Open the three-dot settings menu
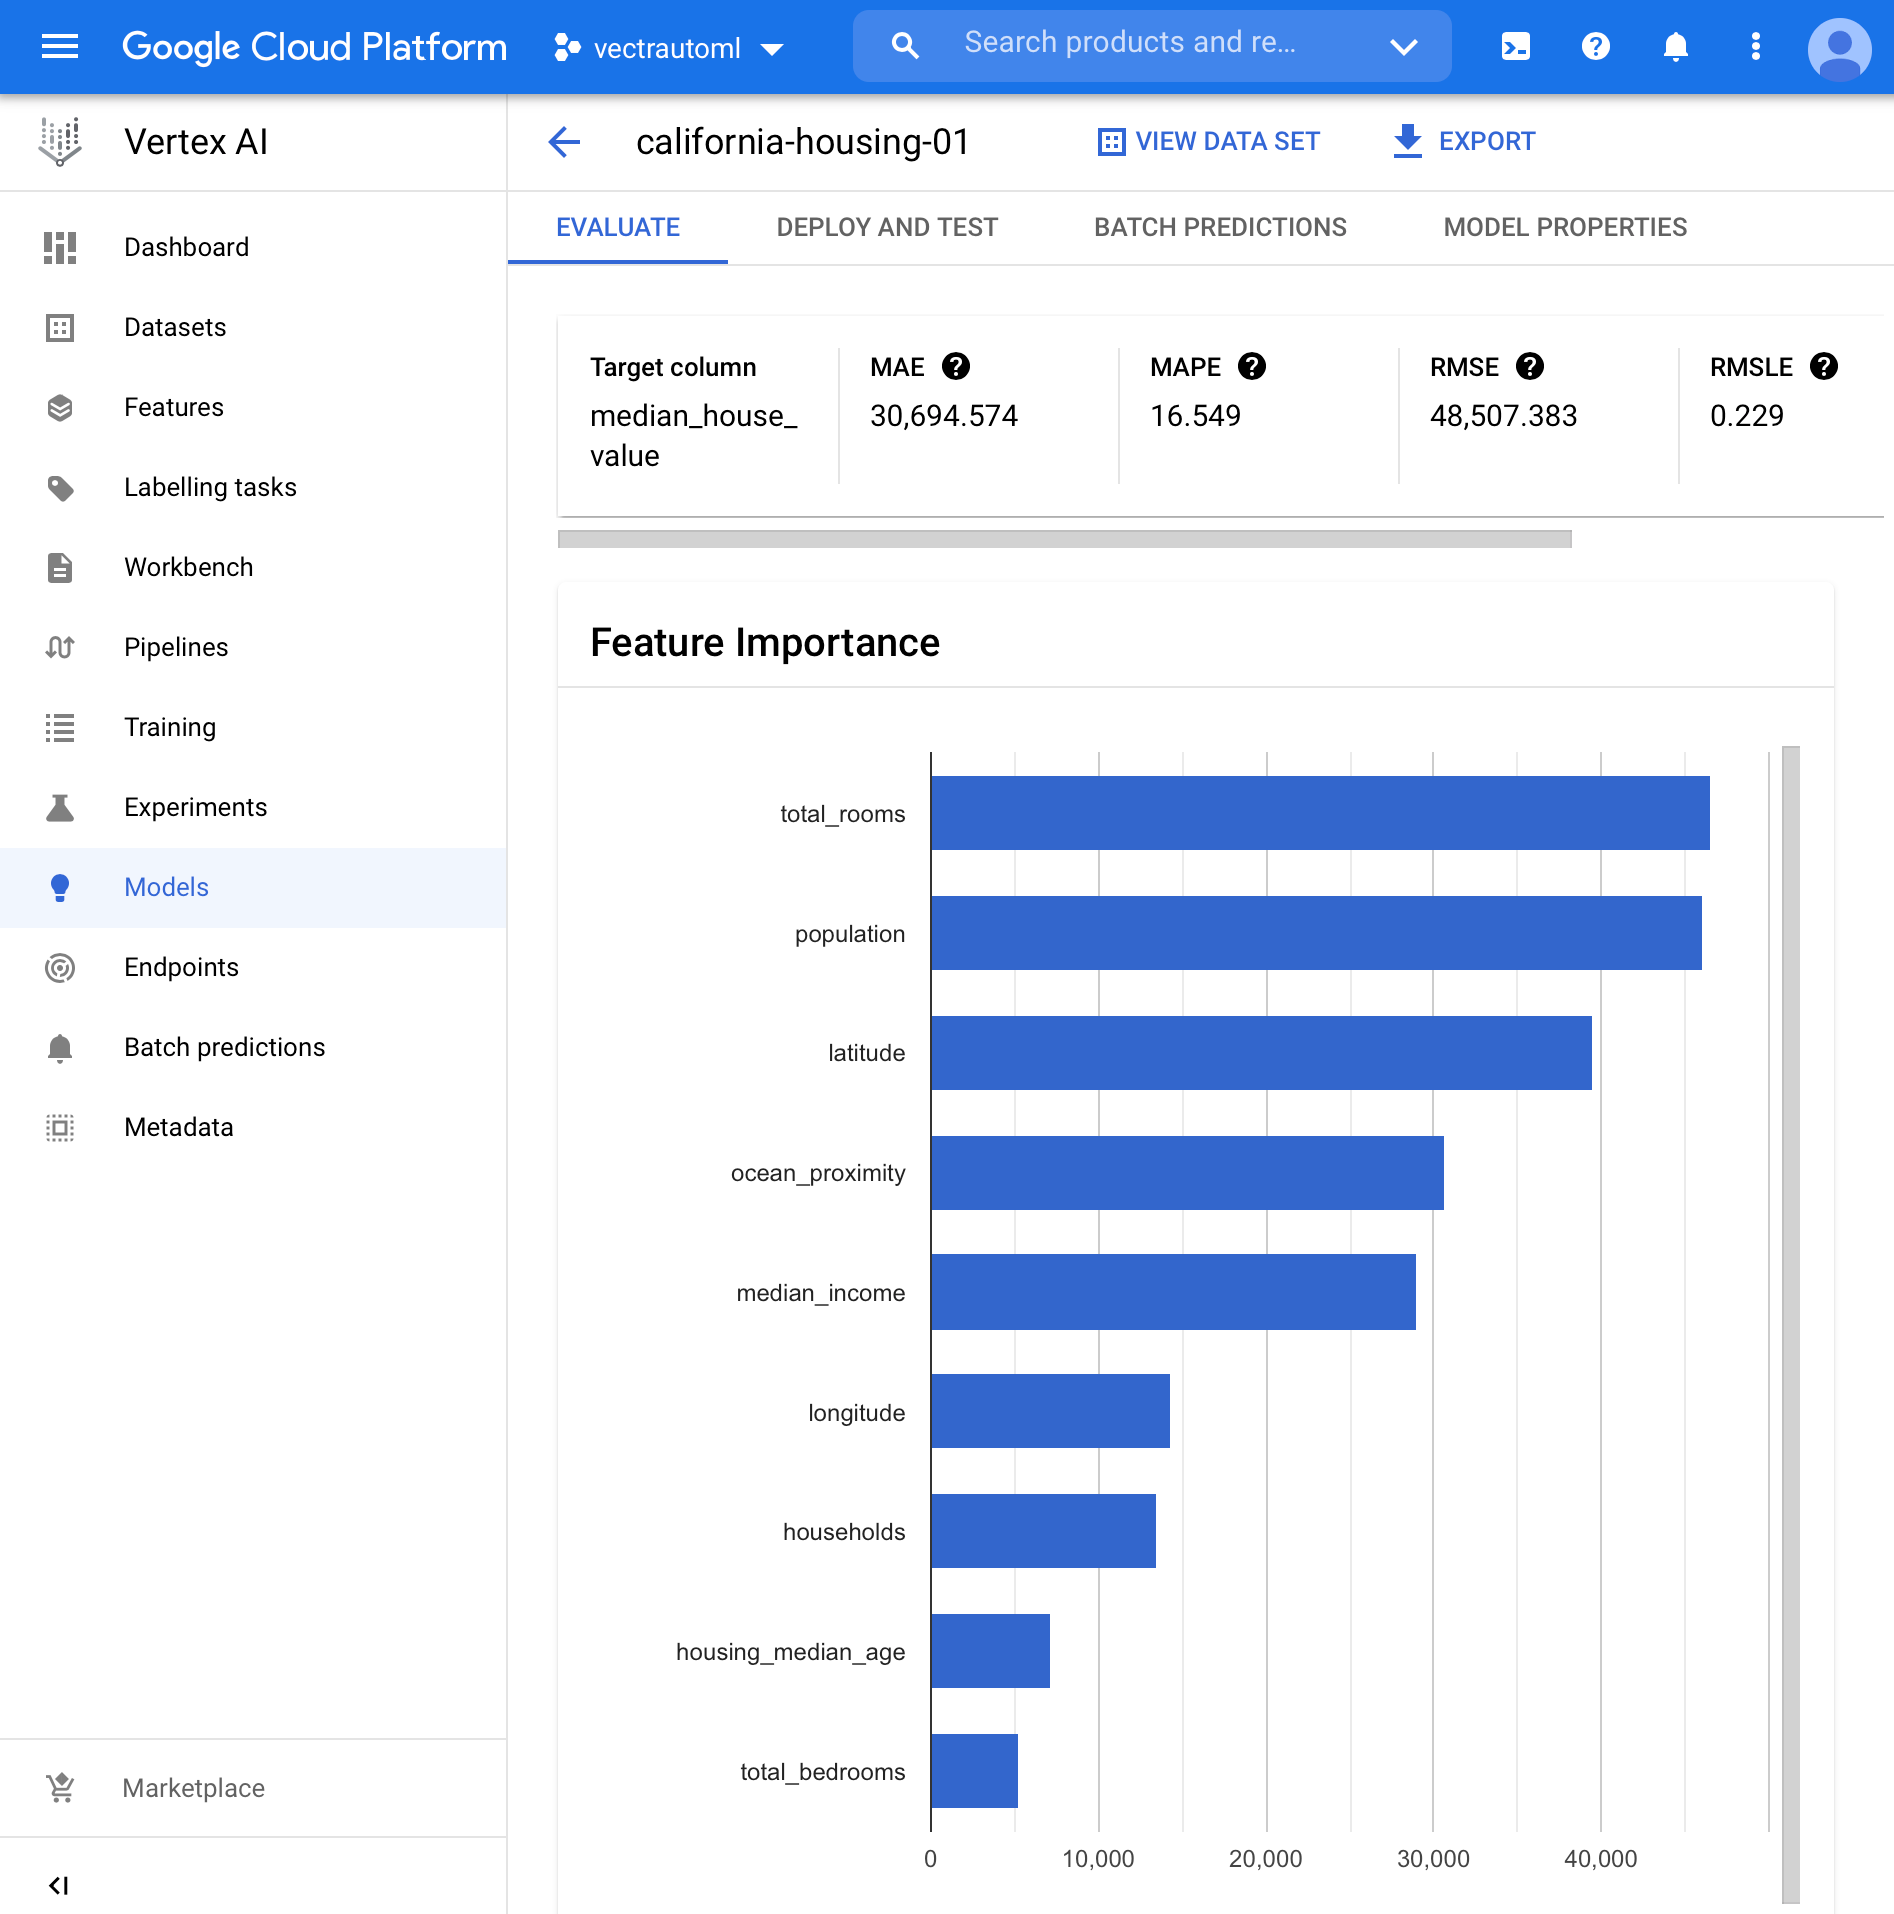Image resolution: width=1894 pixels, height=1914 pixels. pyautogui.click(x=1755, y=46)
